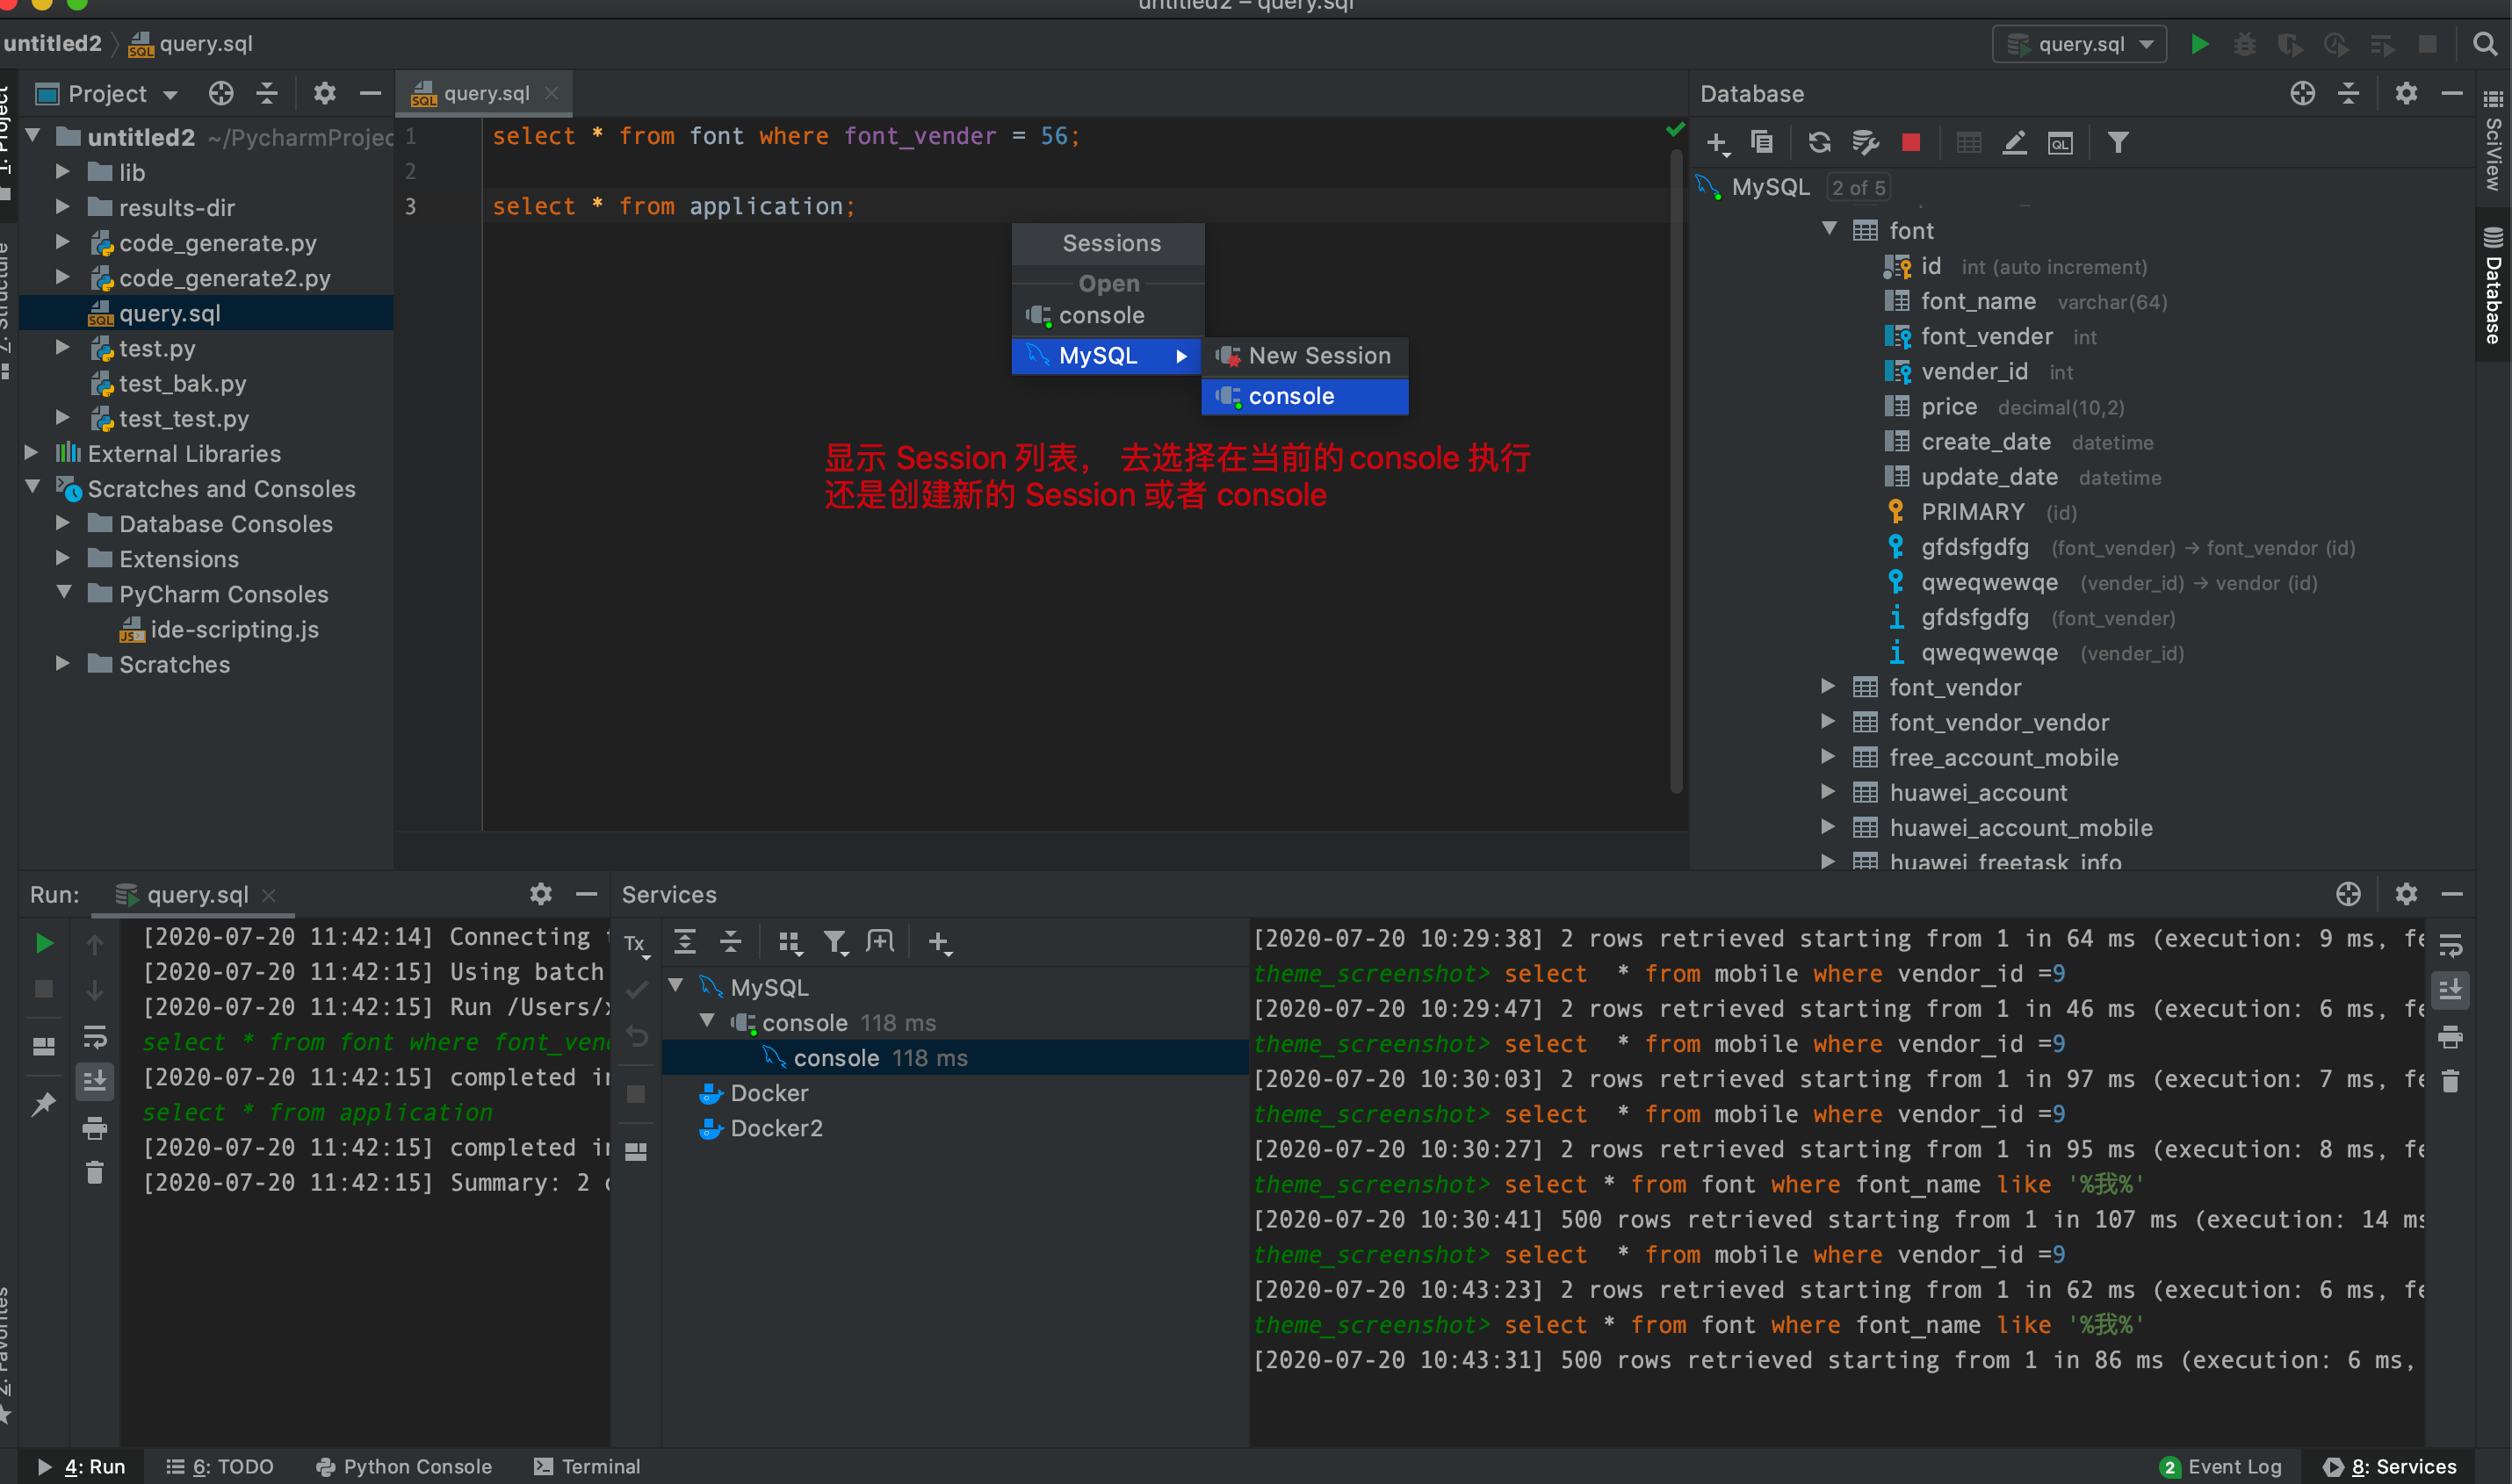Open Run panel settings gear
2512x1484 pixels.
point(541,894)
